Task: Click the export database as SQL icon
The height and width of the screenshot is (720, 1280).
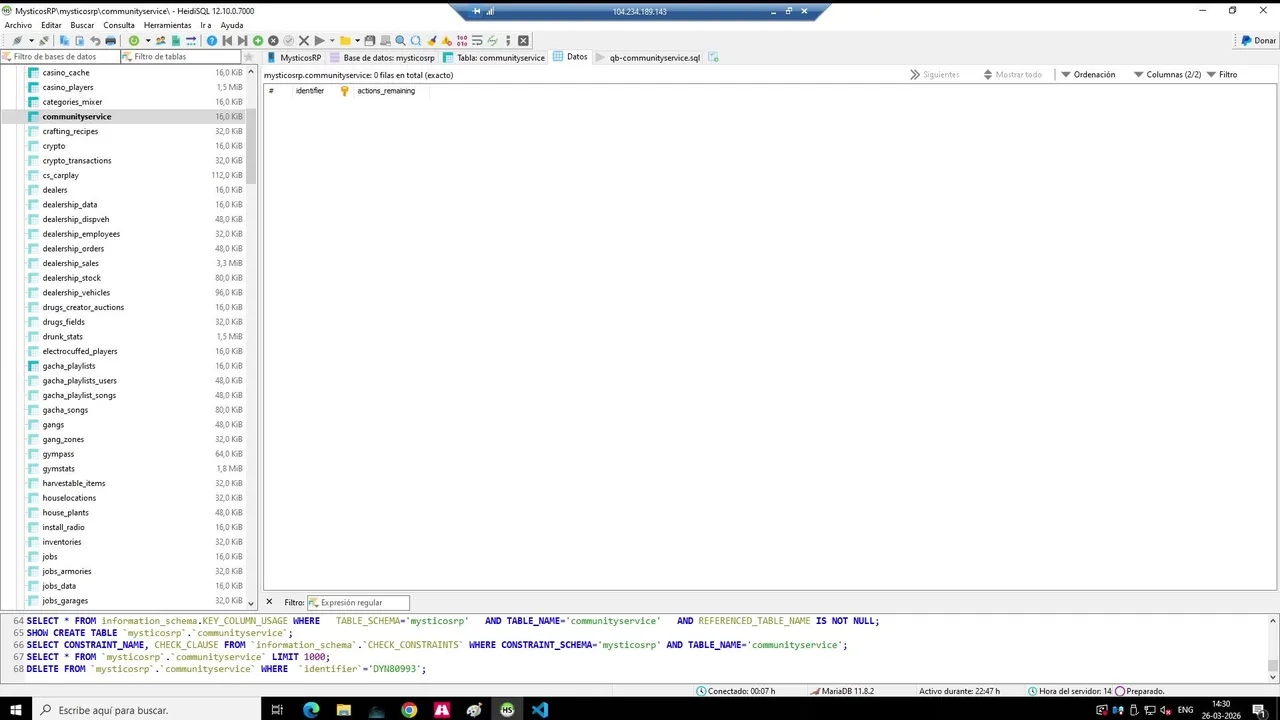Action: tap(176, 41)
